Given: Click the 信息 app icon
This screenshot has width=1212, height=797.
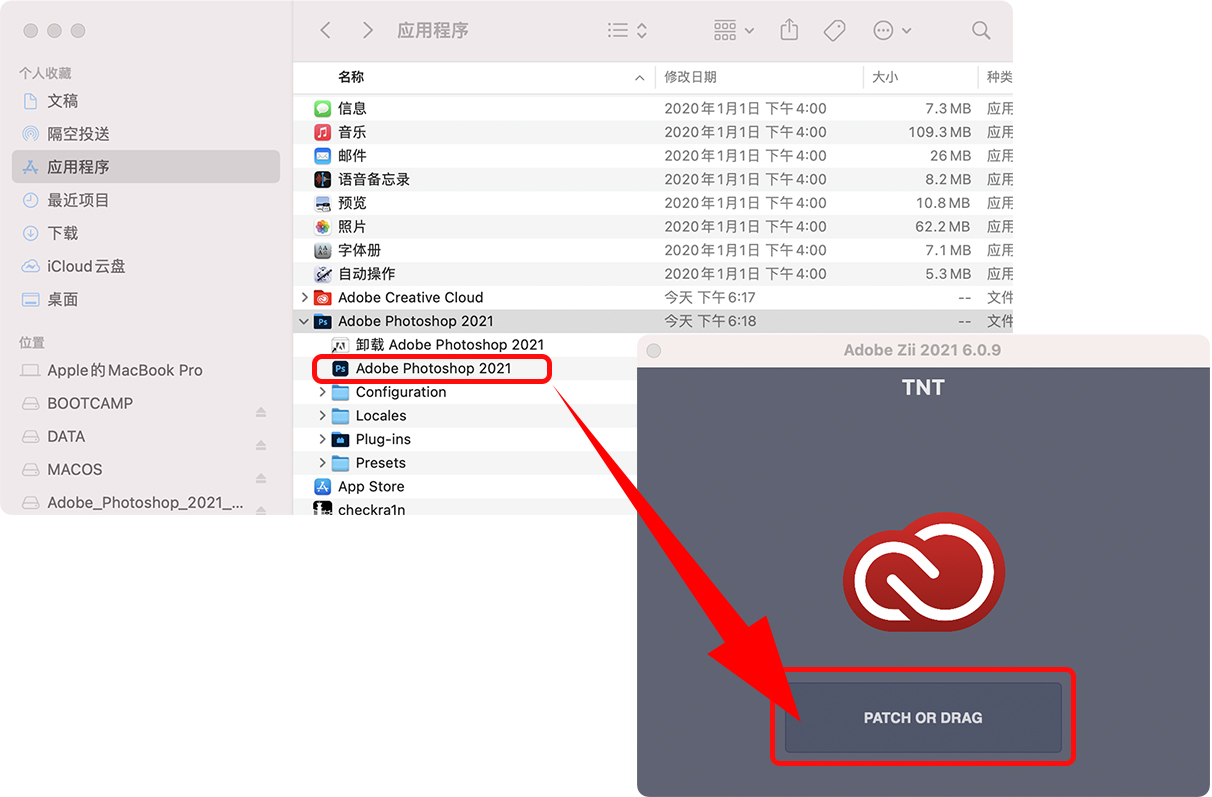Looking at the screenshot, I should (x=322, y=108).
